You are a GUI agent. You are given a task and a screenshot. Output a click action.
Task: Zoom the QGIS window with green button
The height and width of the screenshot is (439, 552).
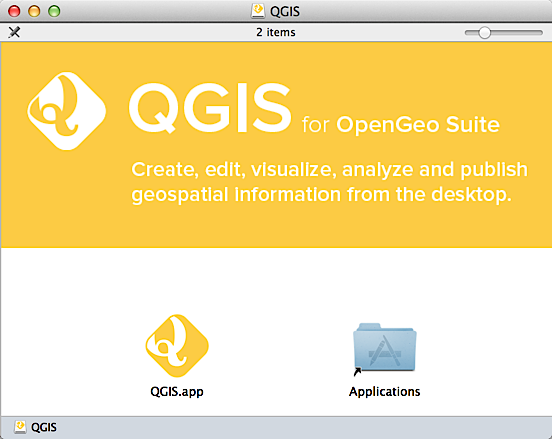[x=54, y=11]
